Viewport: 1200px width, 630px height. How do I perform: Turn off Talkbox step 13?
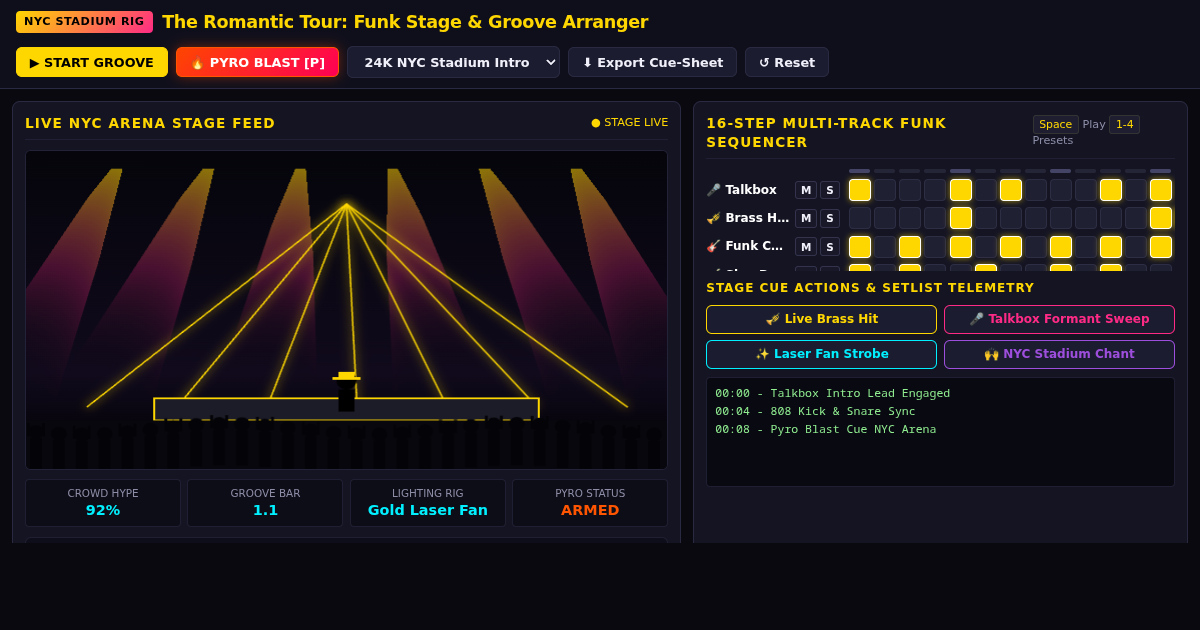click(1161, 190)
